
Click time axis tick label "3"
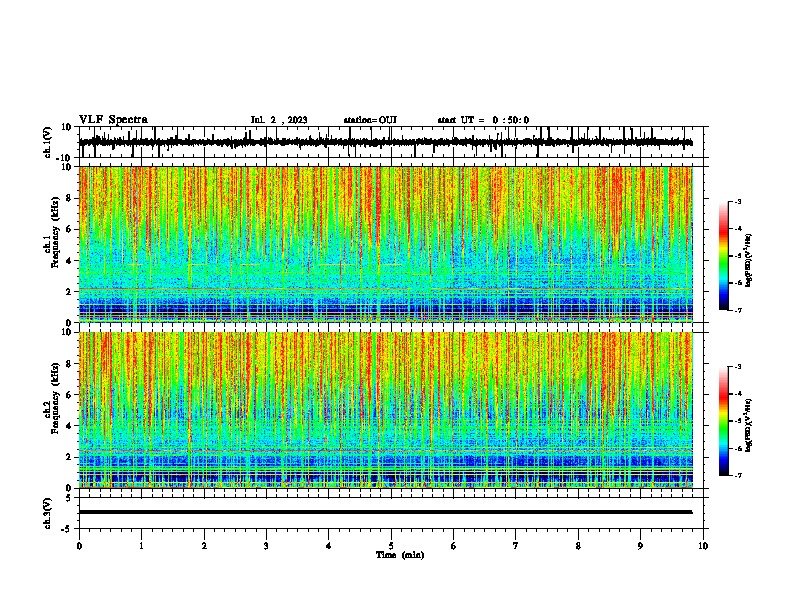coord(266,545)
